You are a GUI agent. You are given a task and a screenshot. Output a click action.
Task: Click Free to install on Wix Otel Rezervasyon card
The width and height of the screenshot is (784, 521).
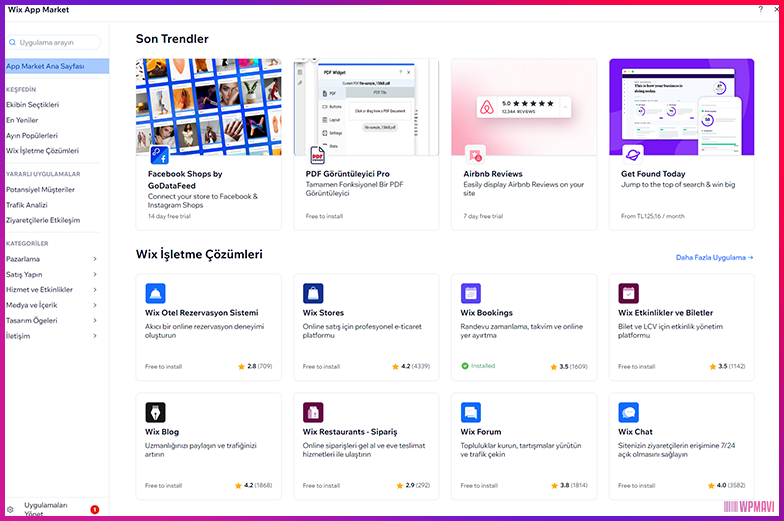tap(164, 366)
